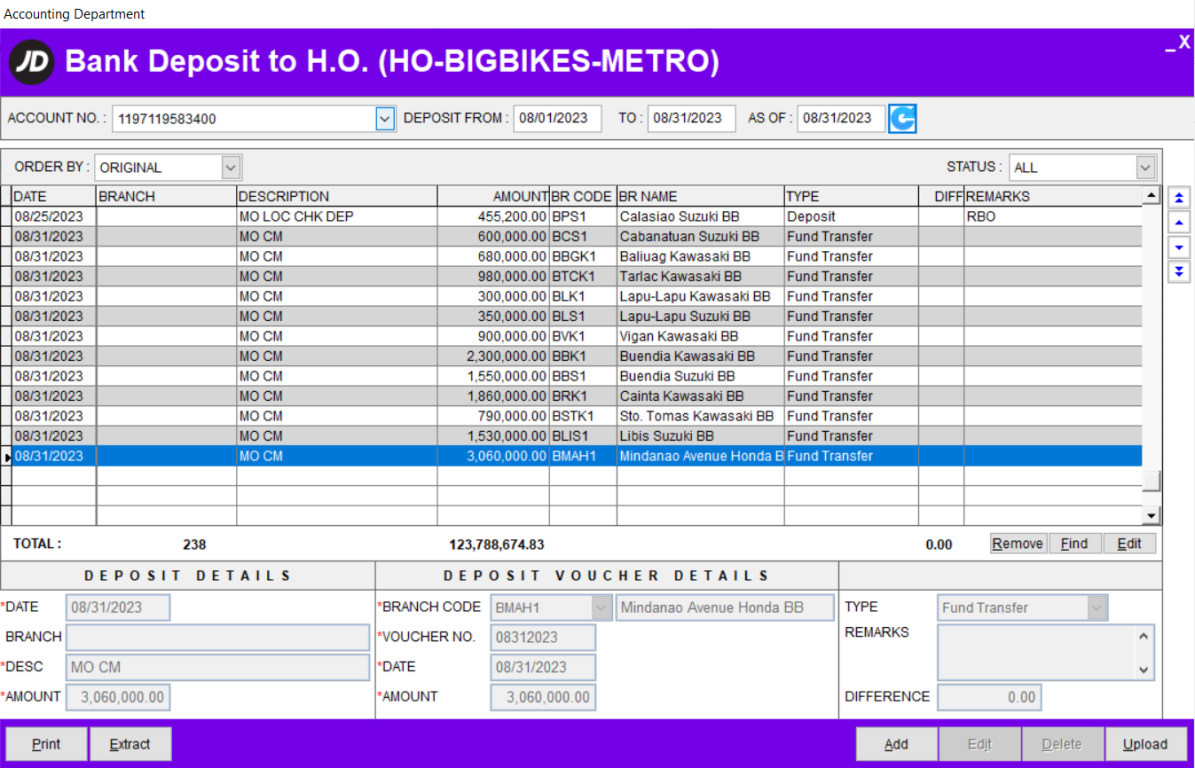Click the blue refresh icon beside AS OF
This screenshot has width=1195, height=768.
point(902,119)
